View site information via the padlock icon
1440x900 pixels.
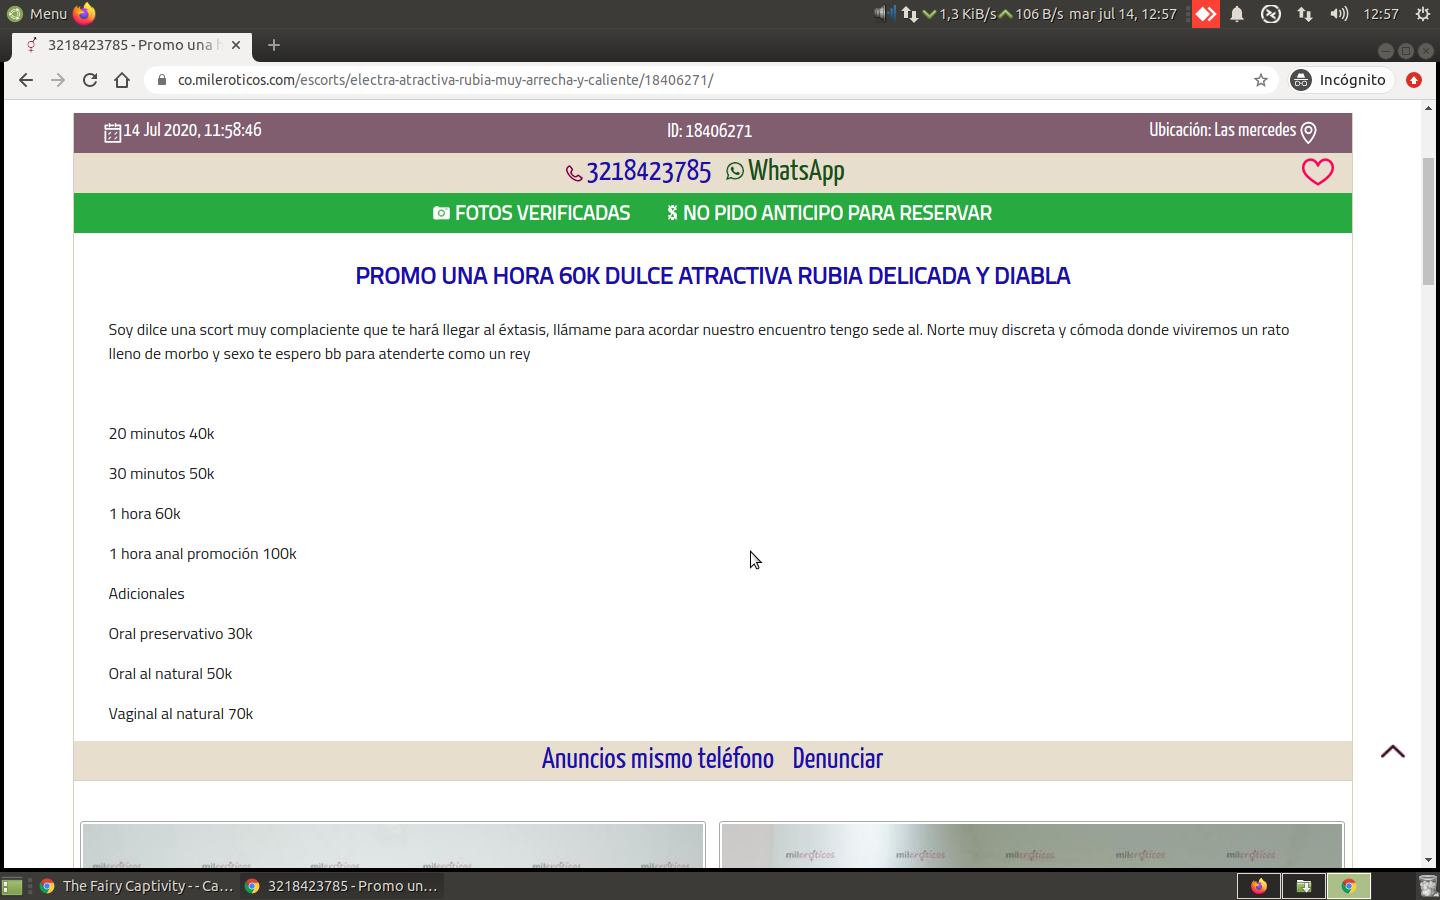click(162, 80)
